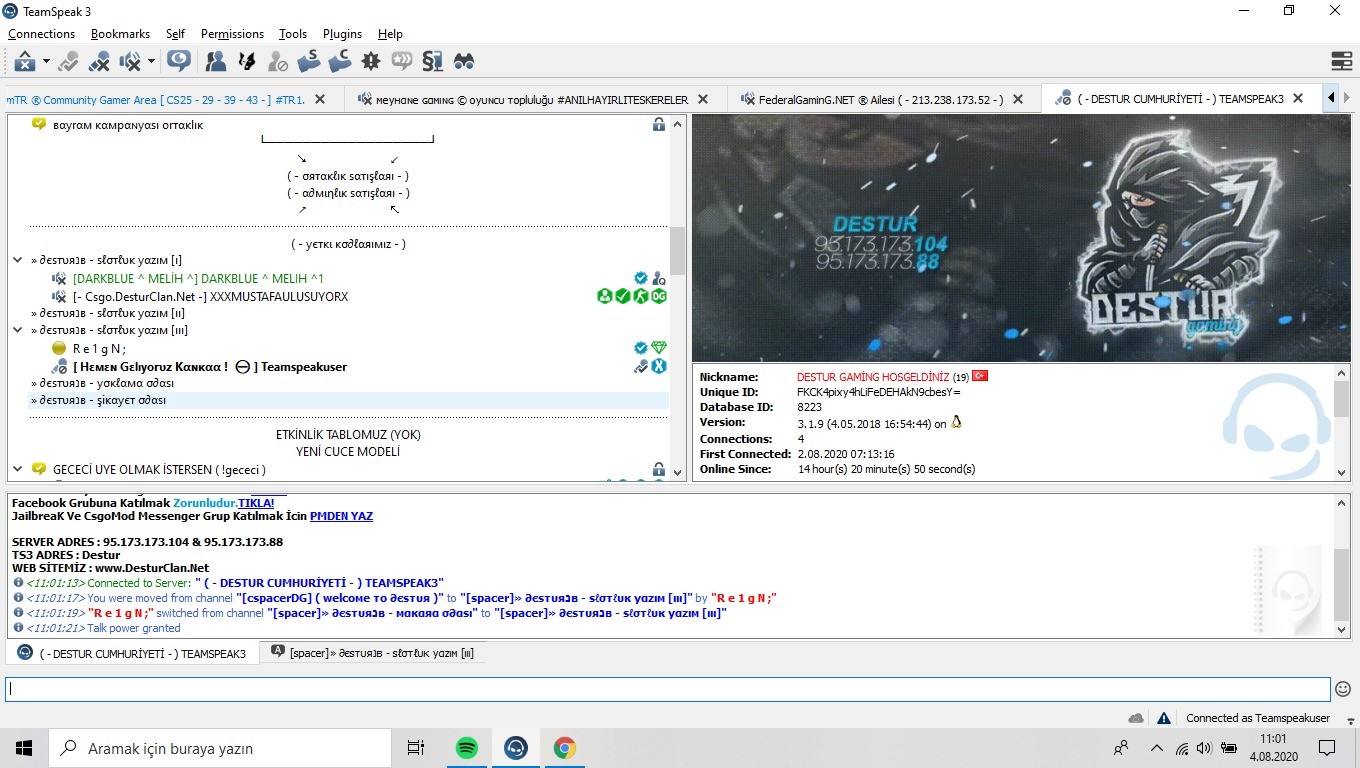Screen dimensions: 1360x768
Task: Select the DESTUR CUMHURİYETİ server chat tab
Action: pos(133,653)
